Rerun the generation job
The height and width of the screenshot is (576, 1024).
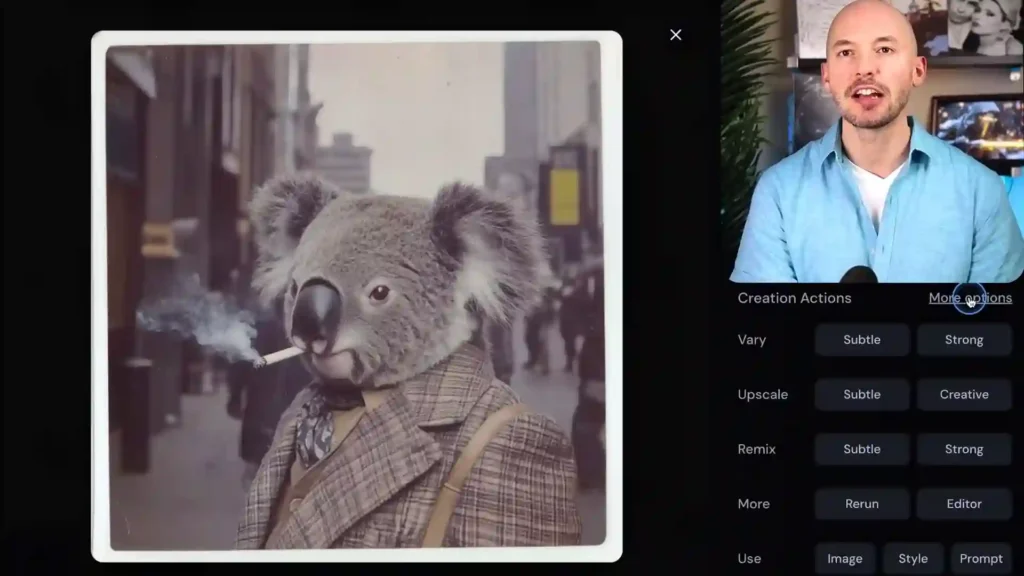coord(861,504)
